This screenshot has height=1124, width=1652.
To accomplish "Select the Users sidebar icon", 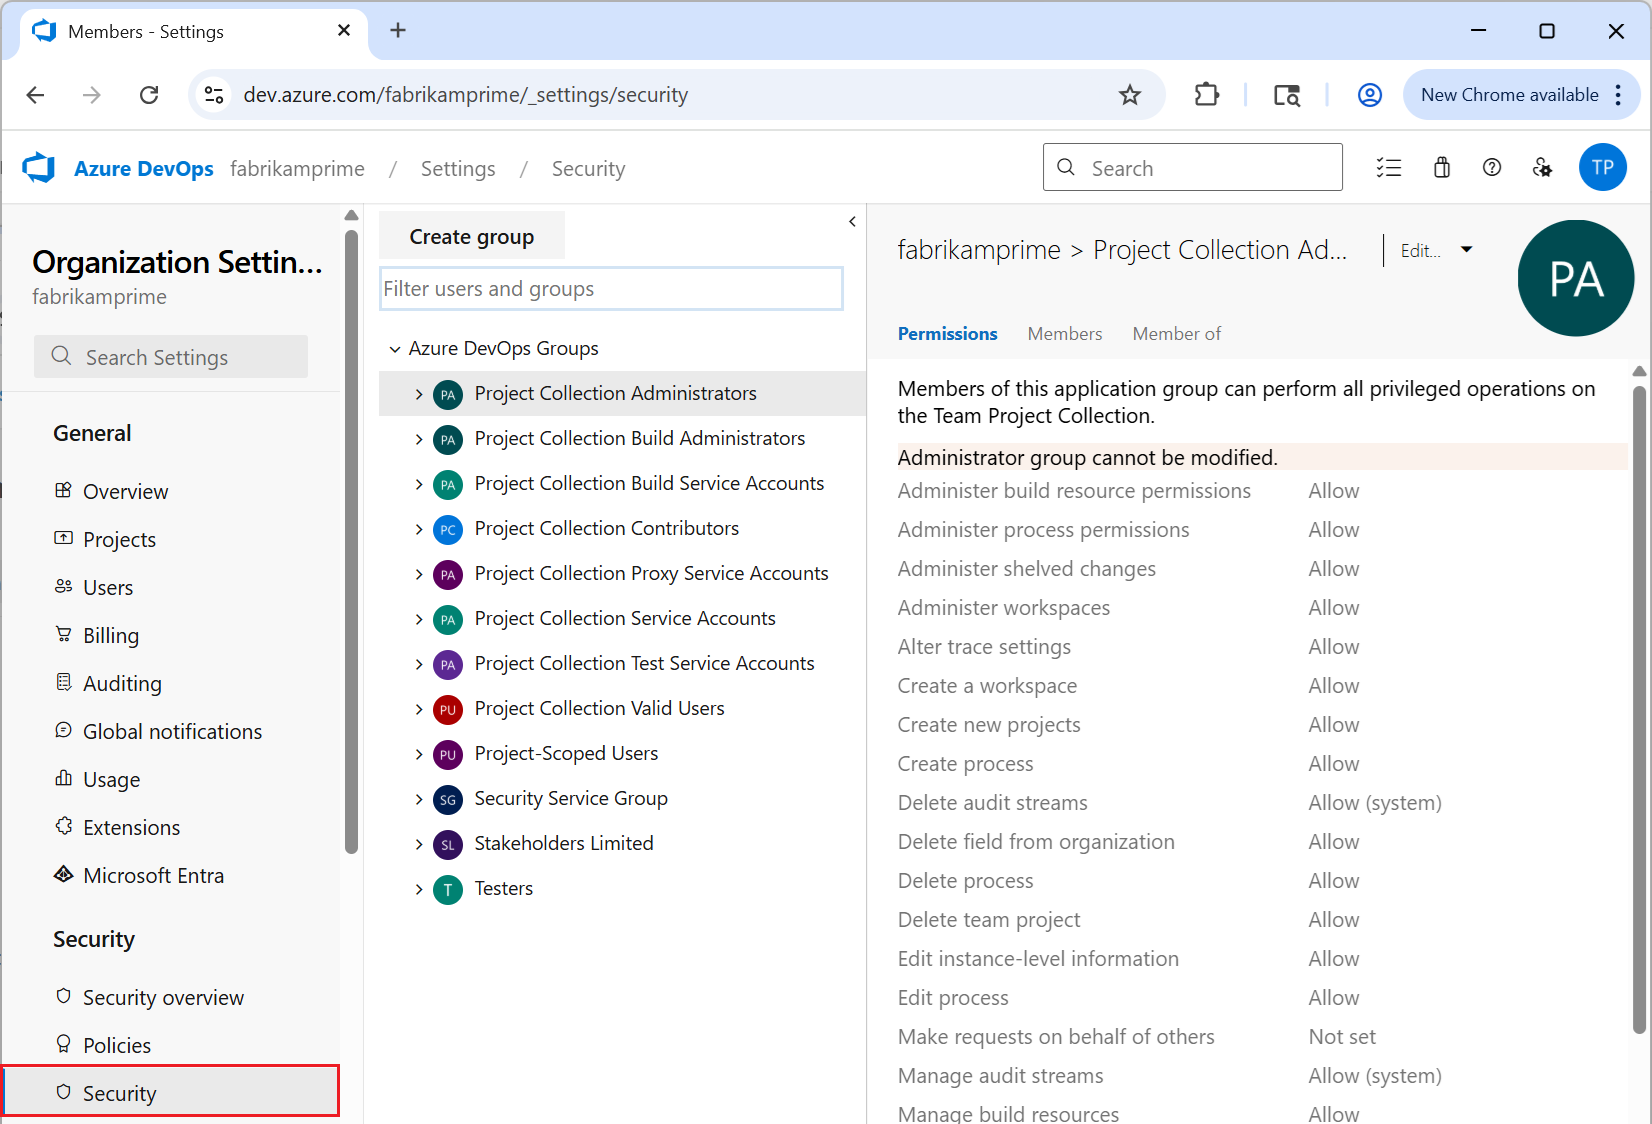I will pyautogui.click(x=64, y=587).
